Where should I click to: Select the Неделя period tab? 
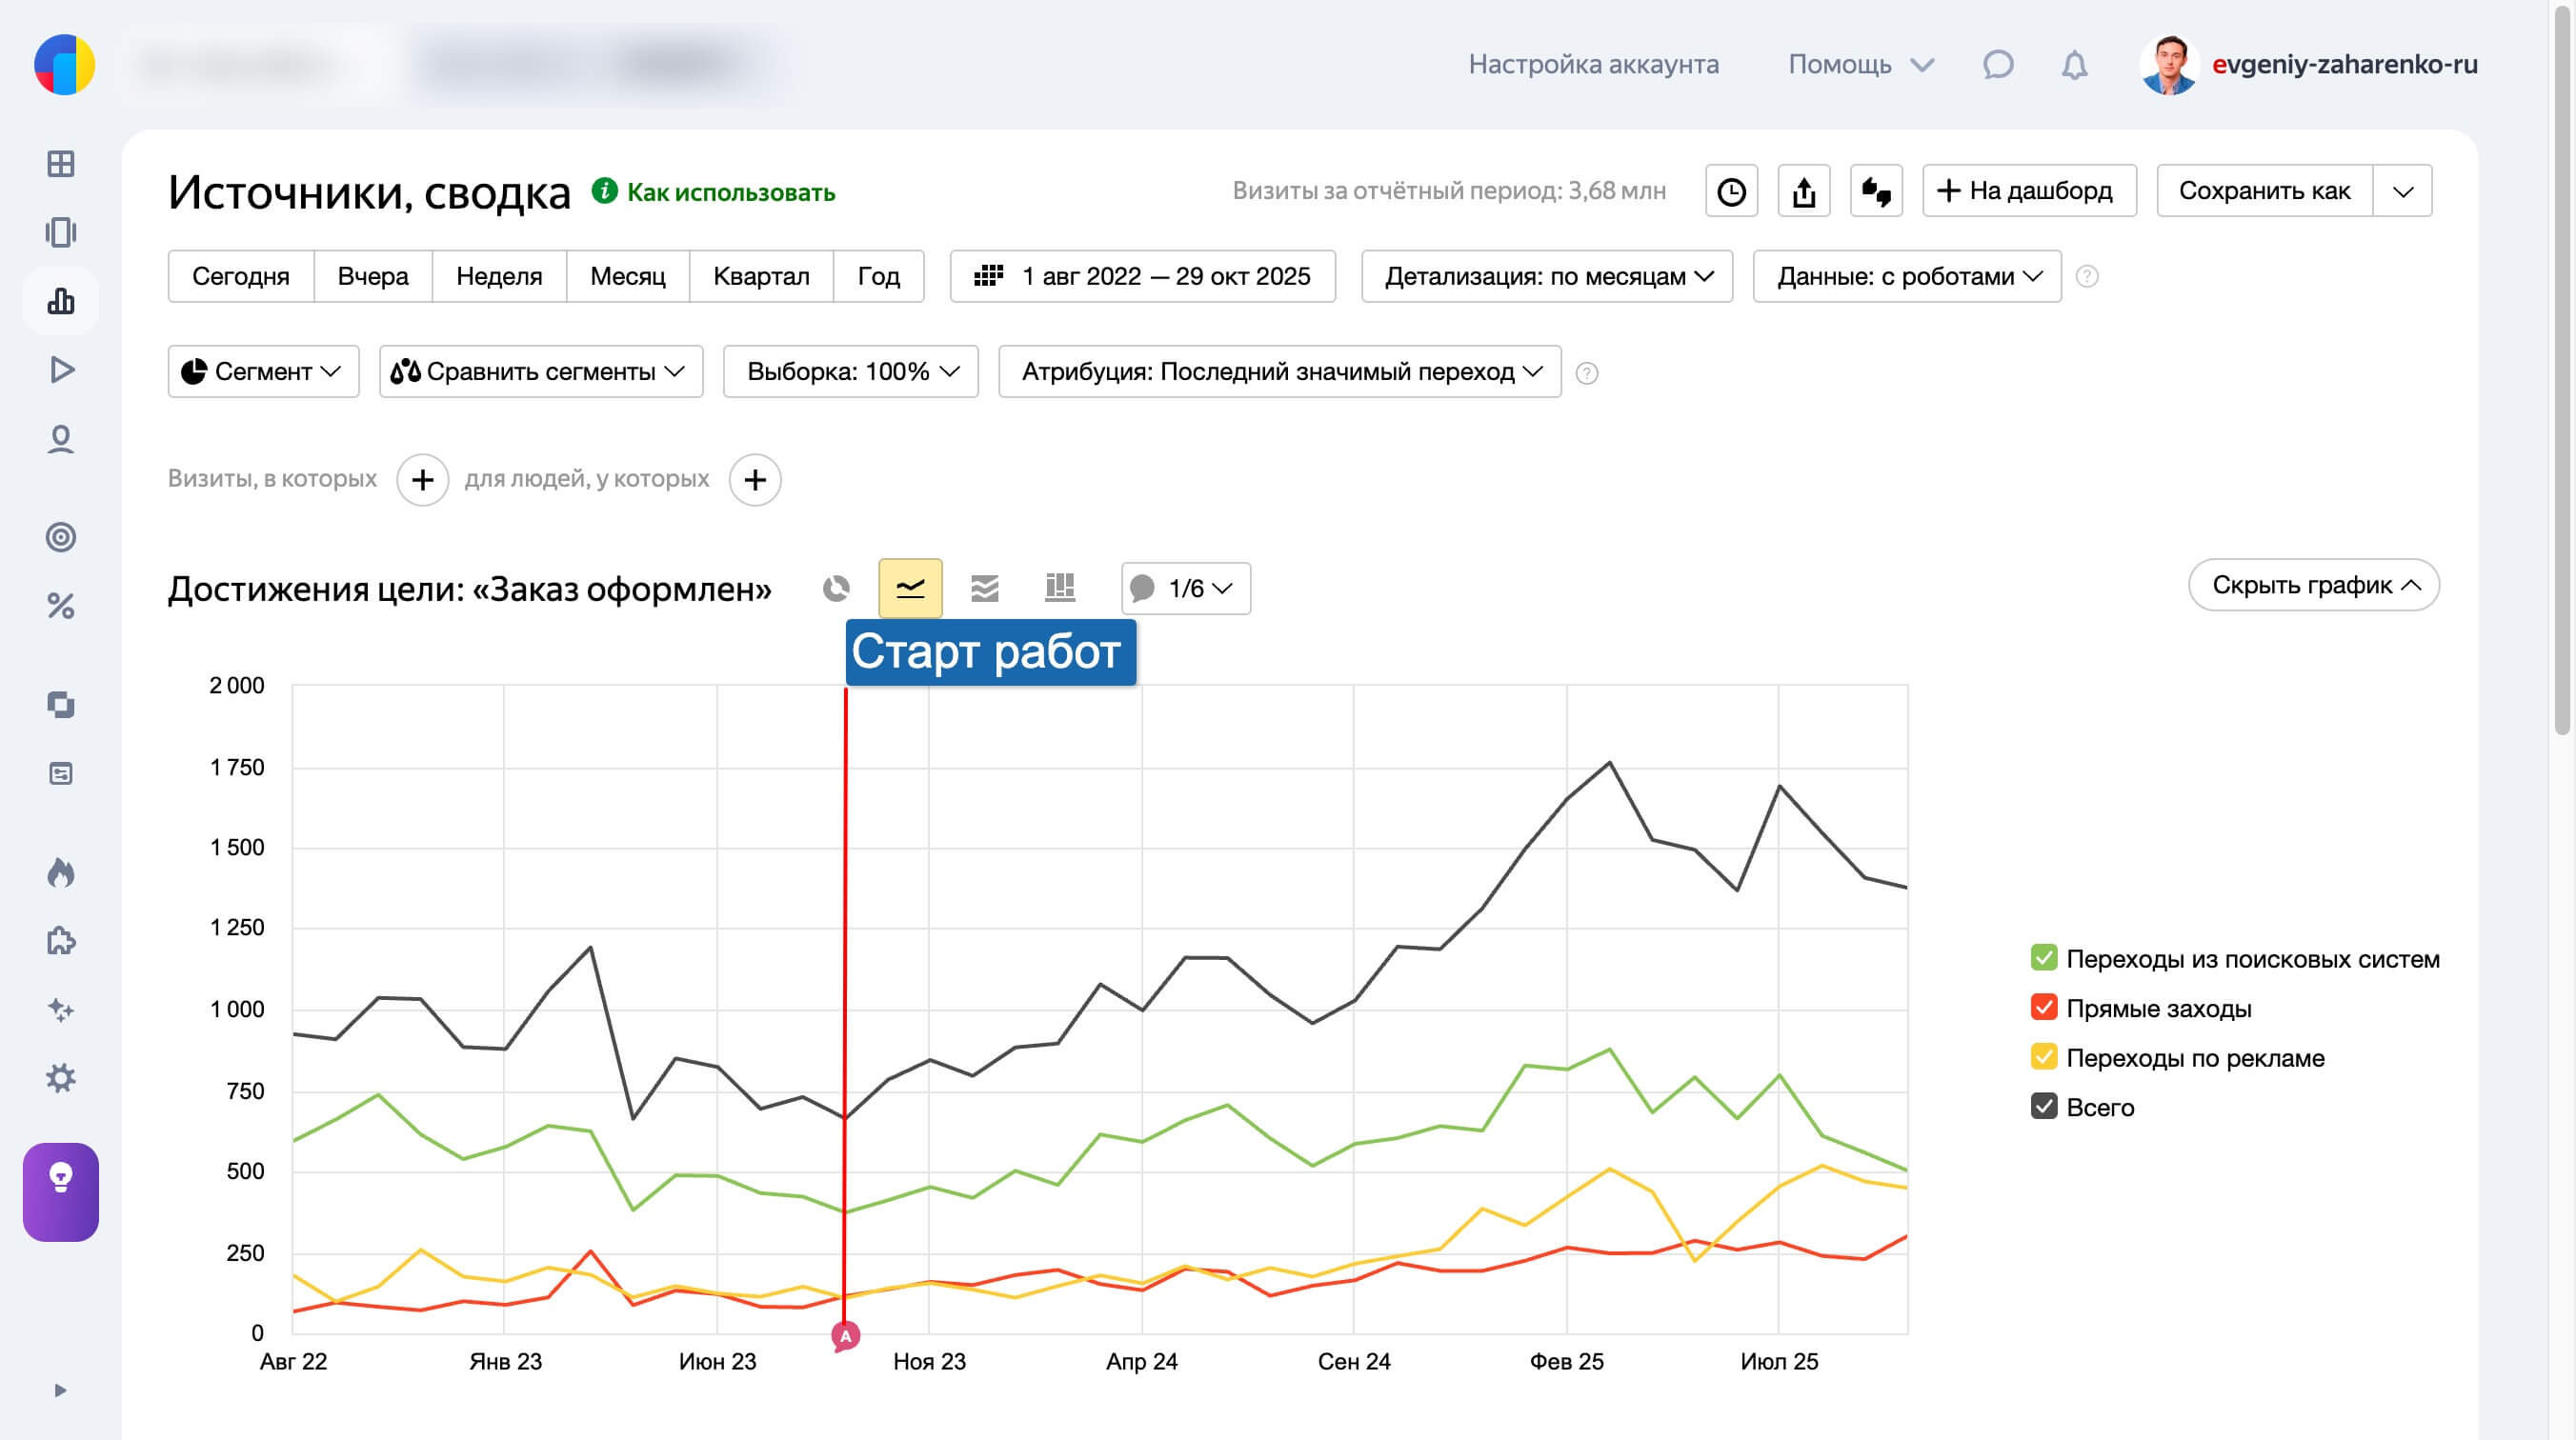coord(498,276)
